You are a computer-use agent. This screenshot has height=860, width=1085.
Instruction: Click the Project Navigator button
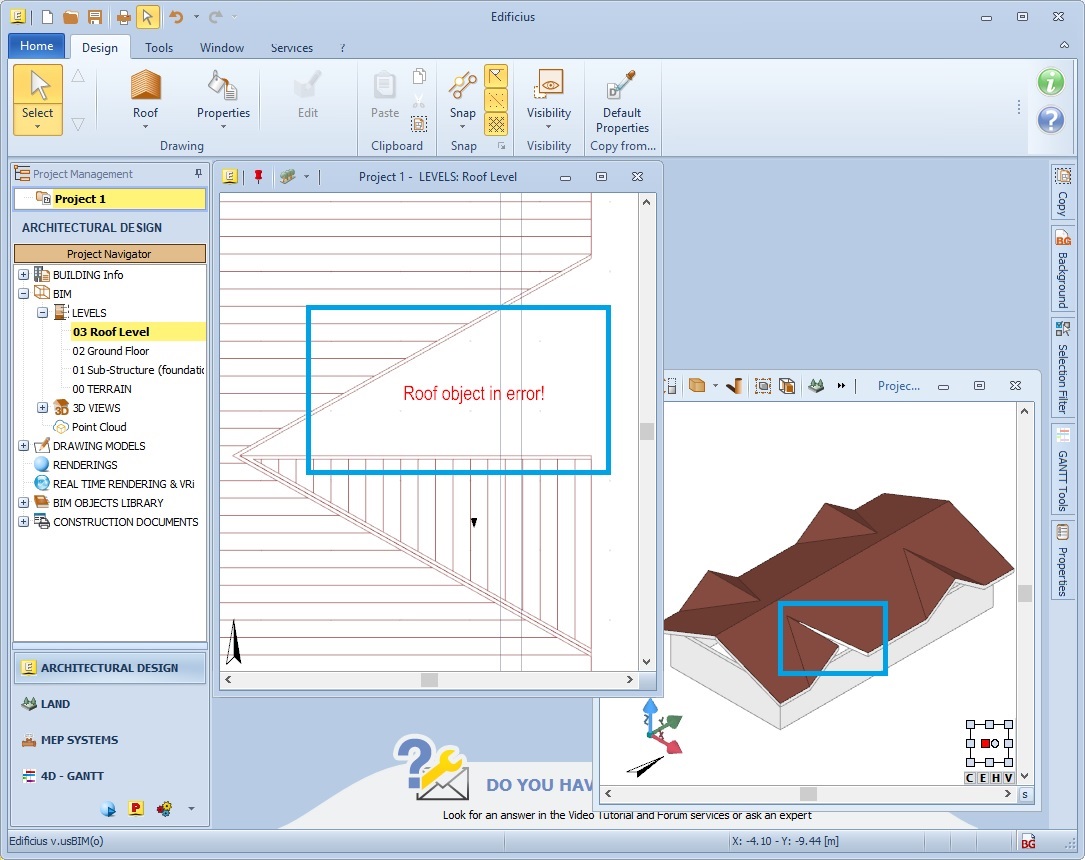point(110,254)
